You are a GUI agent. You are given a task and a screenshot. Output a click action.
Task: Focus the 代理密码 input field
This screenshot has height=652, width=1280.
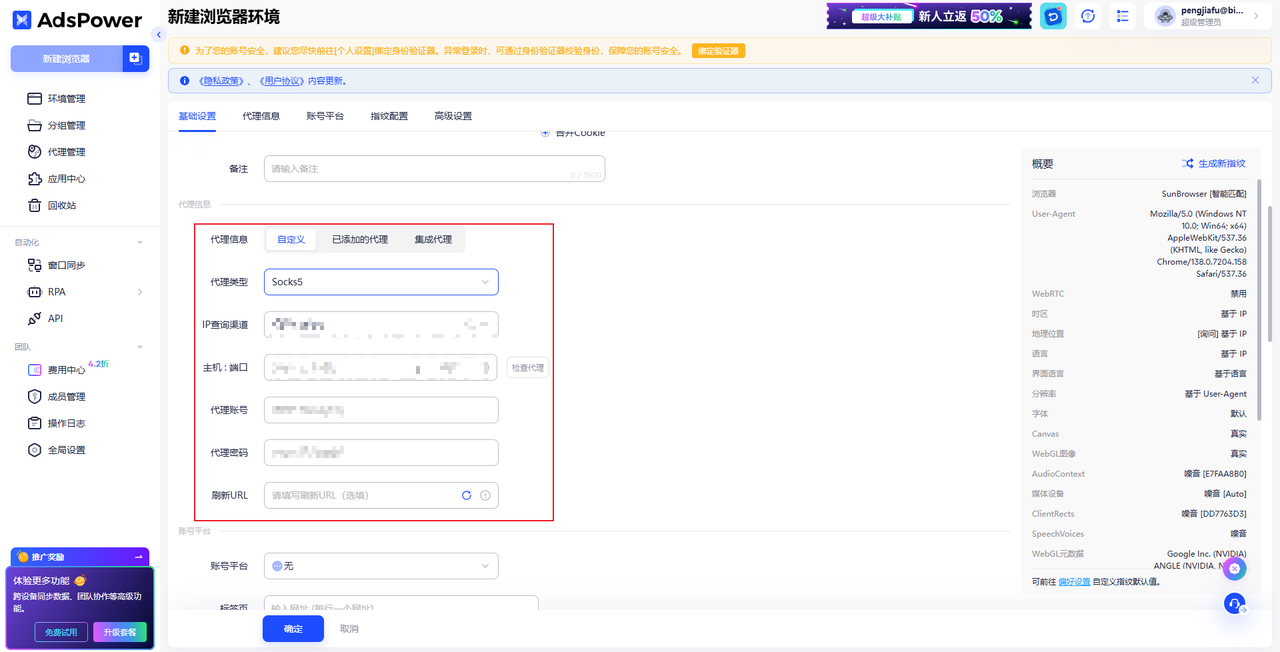[381, 452]
